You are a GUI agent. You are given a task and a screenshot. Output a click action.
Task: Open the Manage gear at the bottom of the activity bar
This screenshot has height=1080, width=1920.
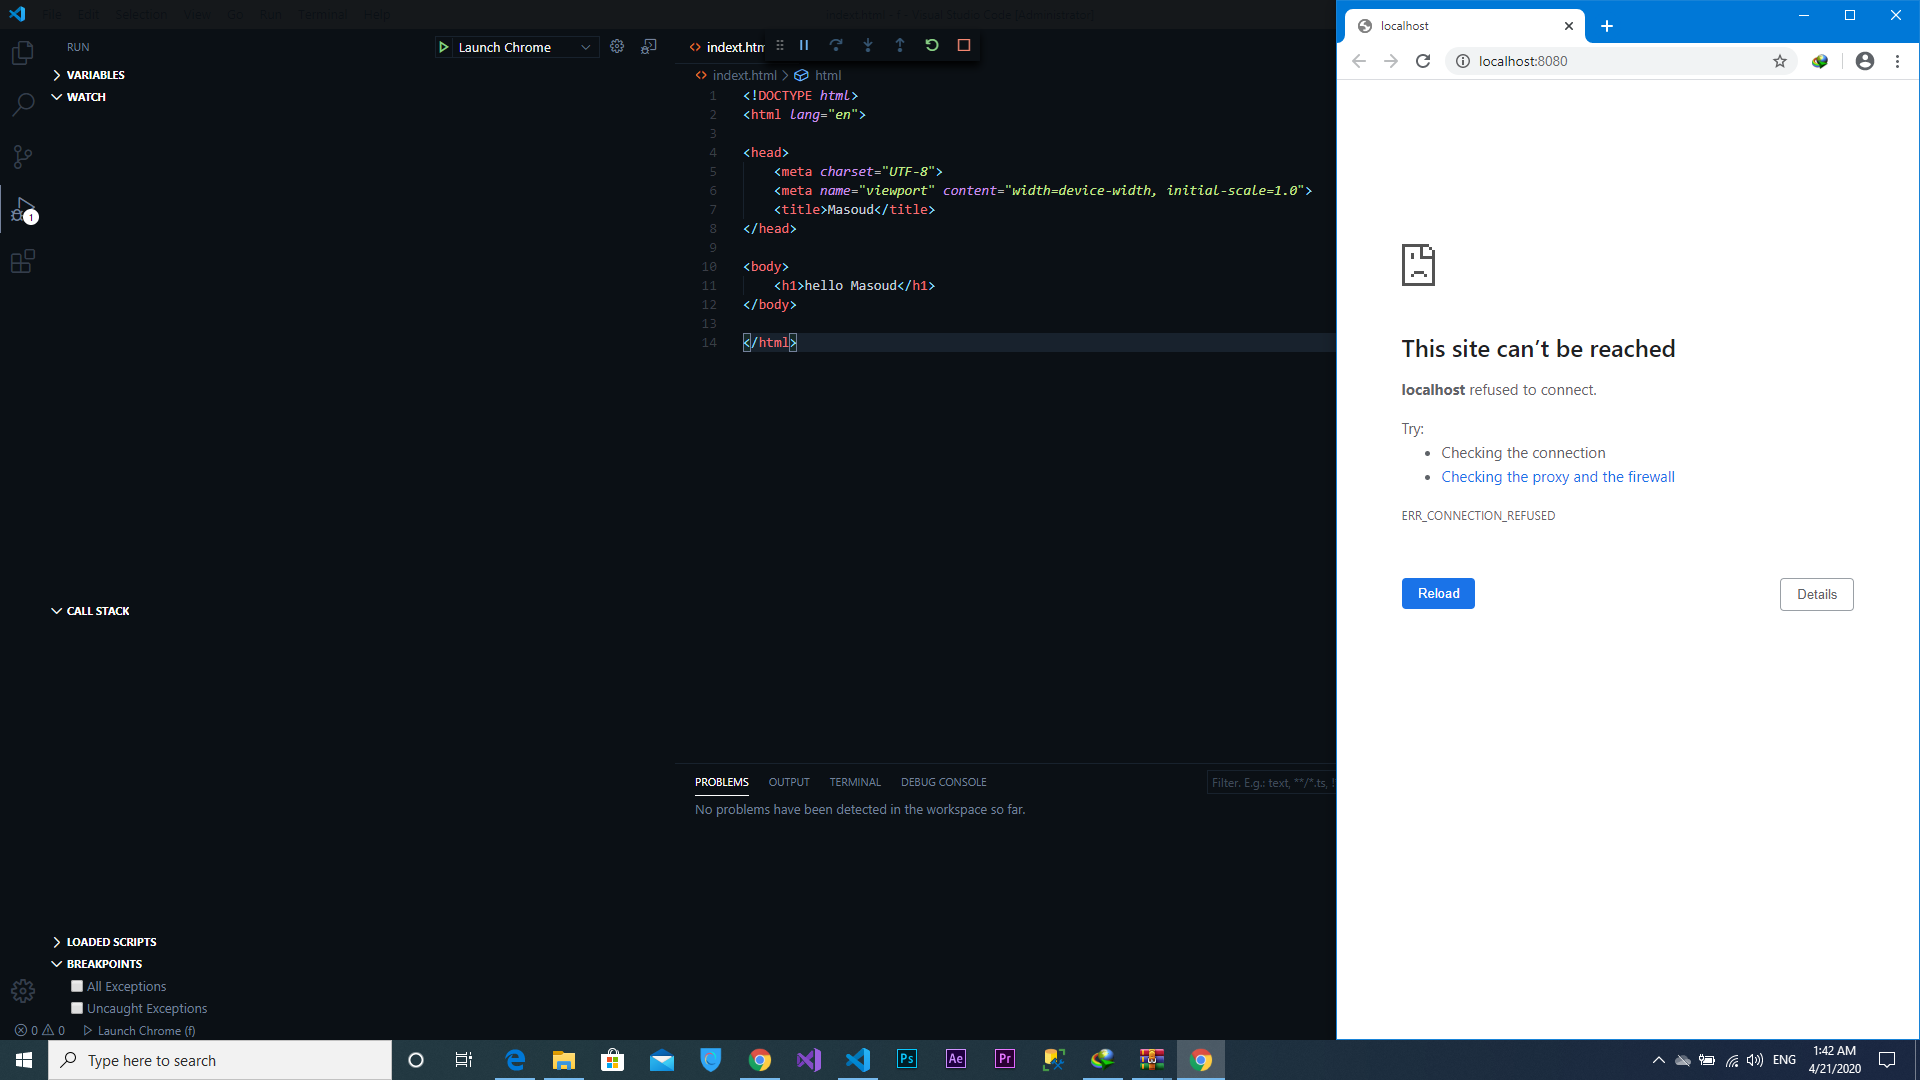23,990
